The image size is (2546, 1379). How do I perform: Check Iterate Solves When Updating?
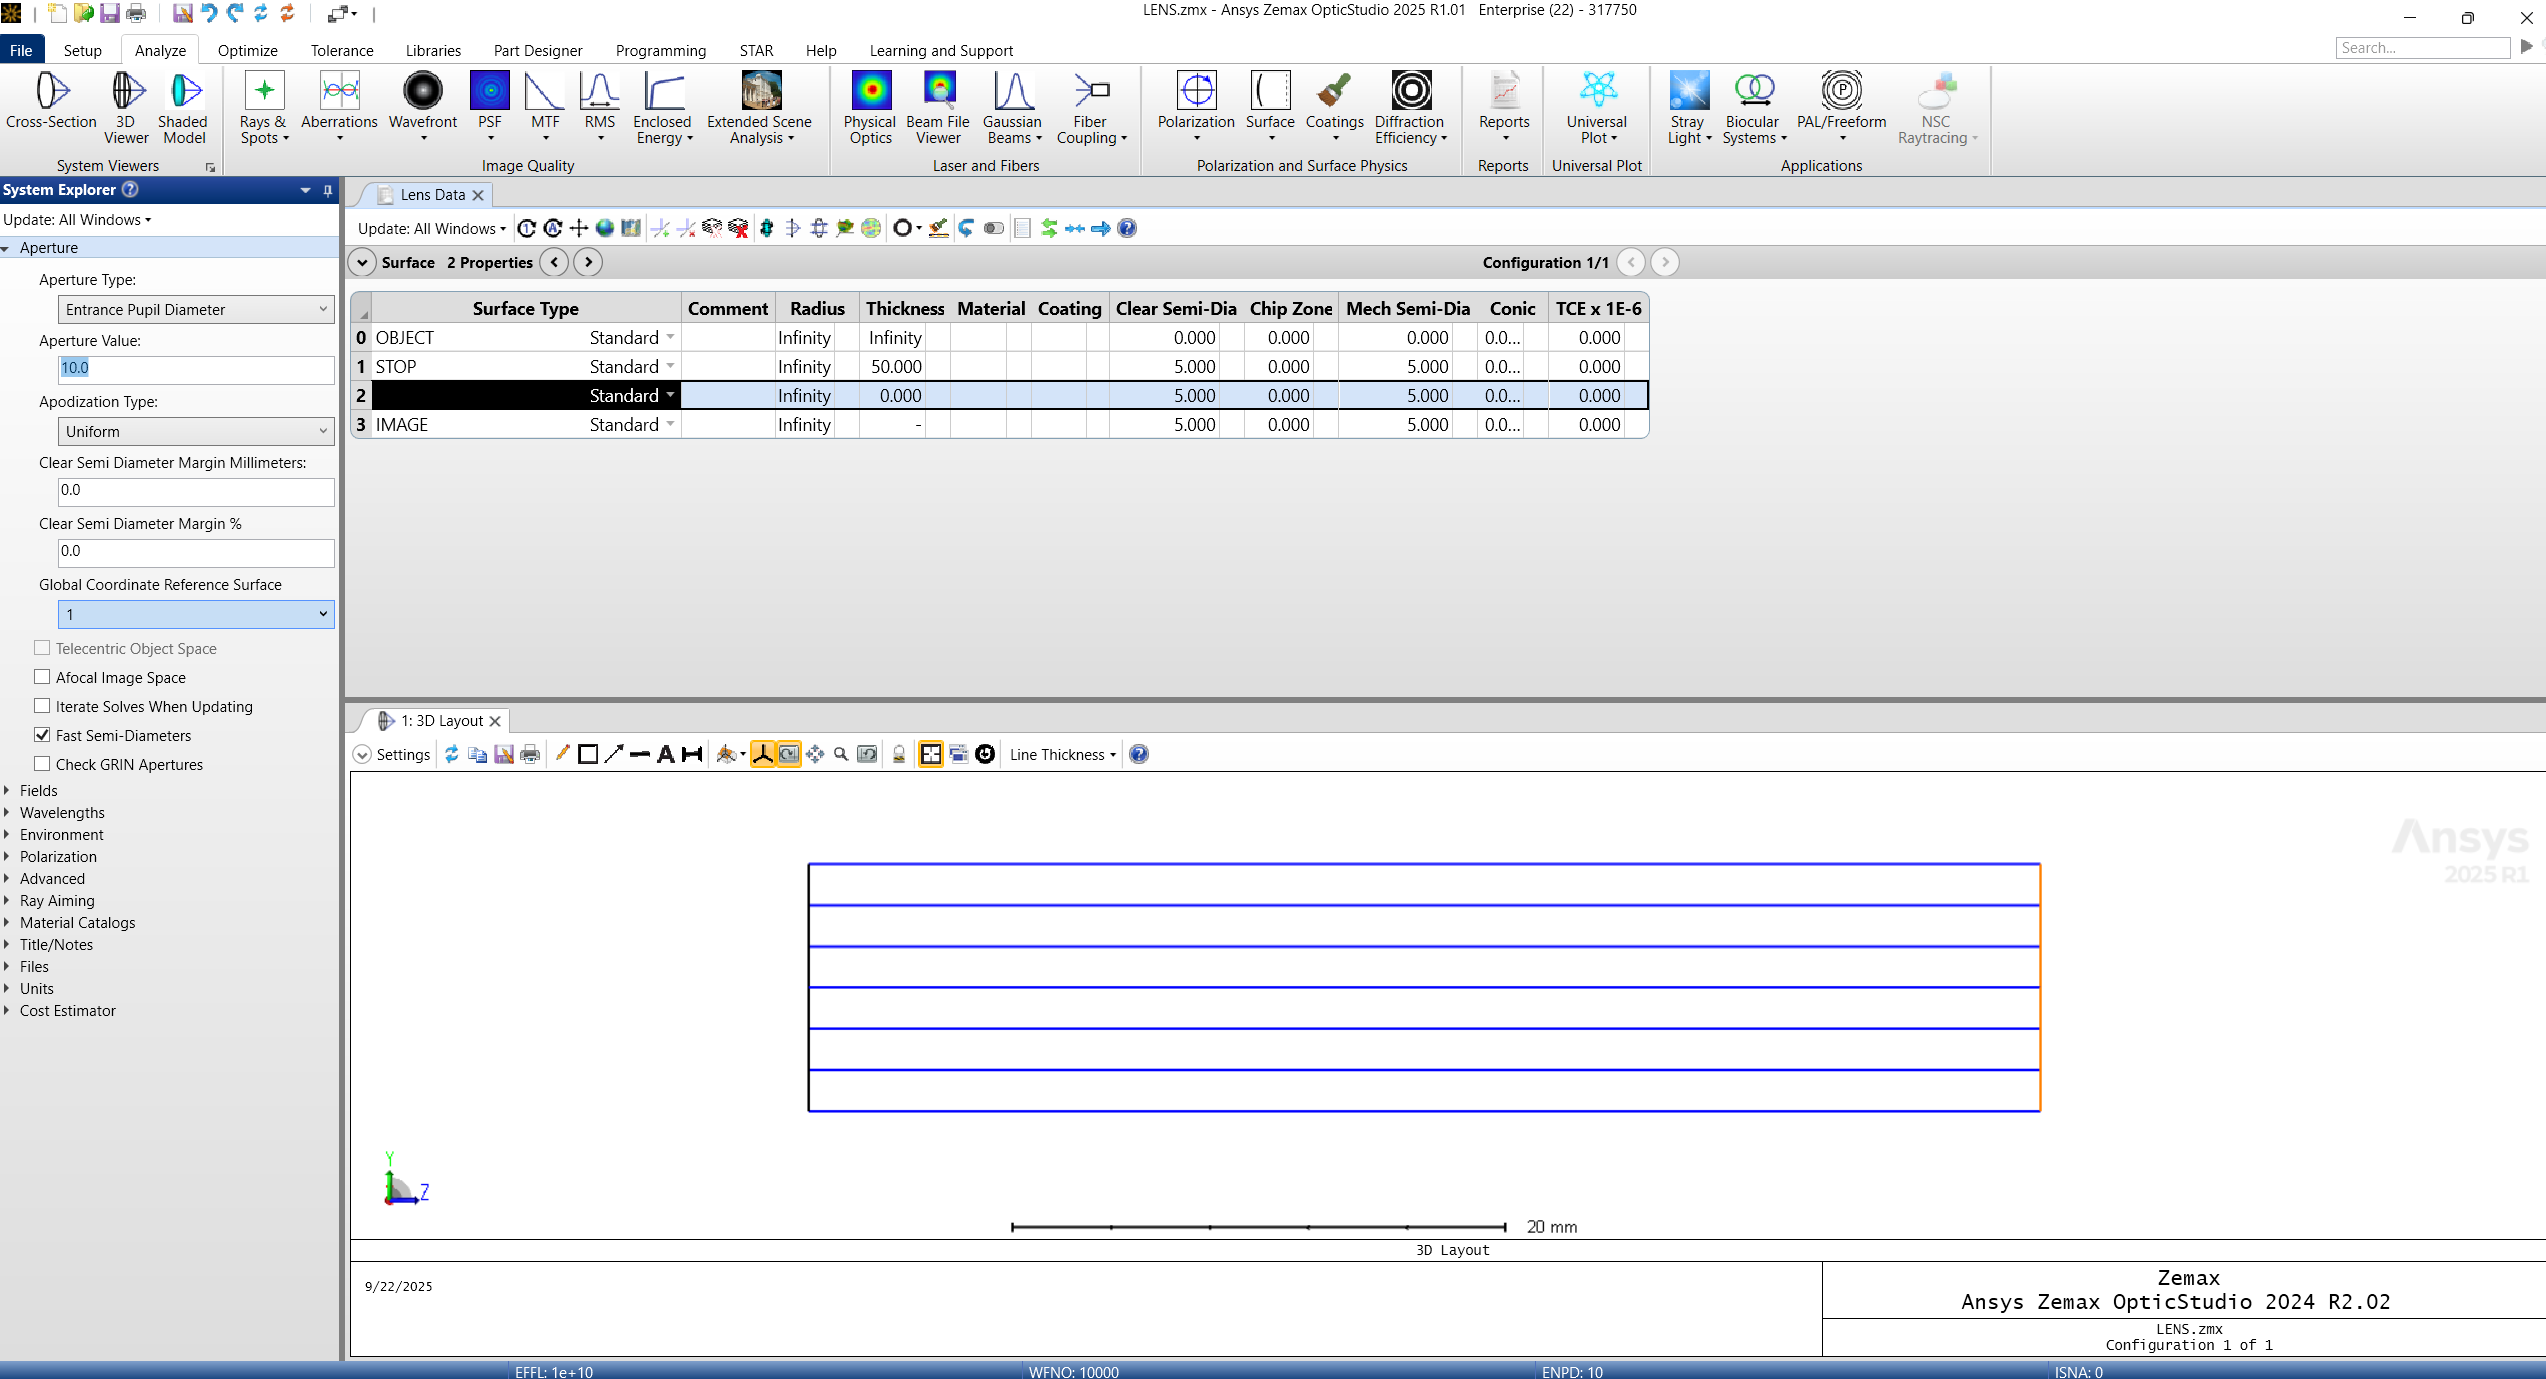[43, 706]
